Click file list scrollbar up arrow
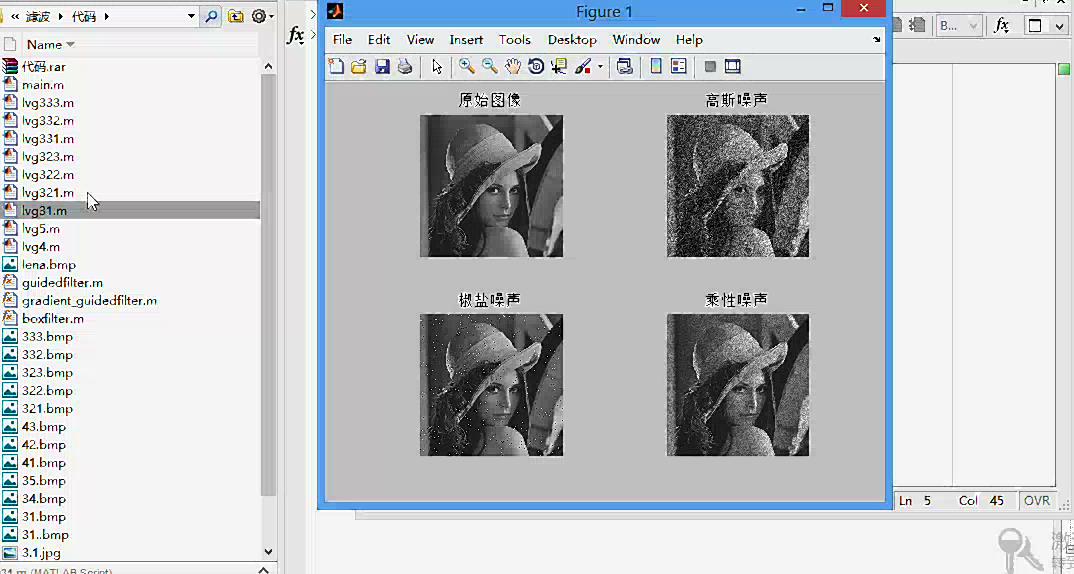This screenshot has height=574, width=1074. click(268, 66)
